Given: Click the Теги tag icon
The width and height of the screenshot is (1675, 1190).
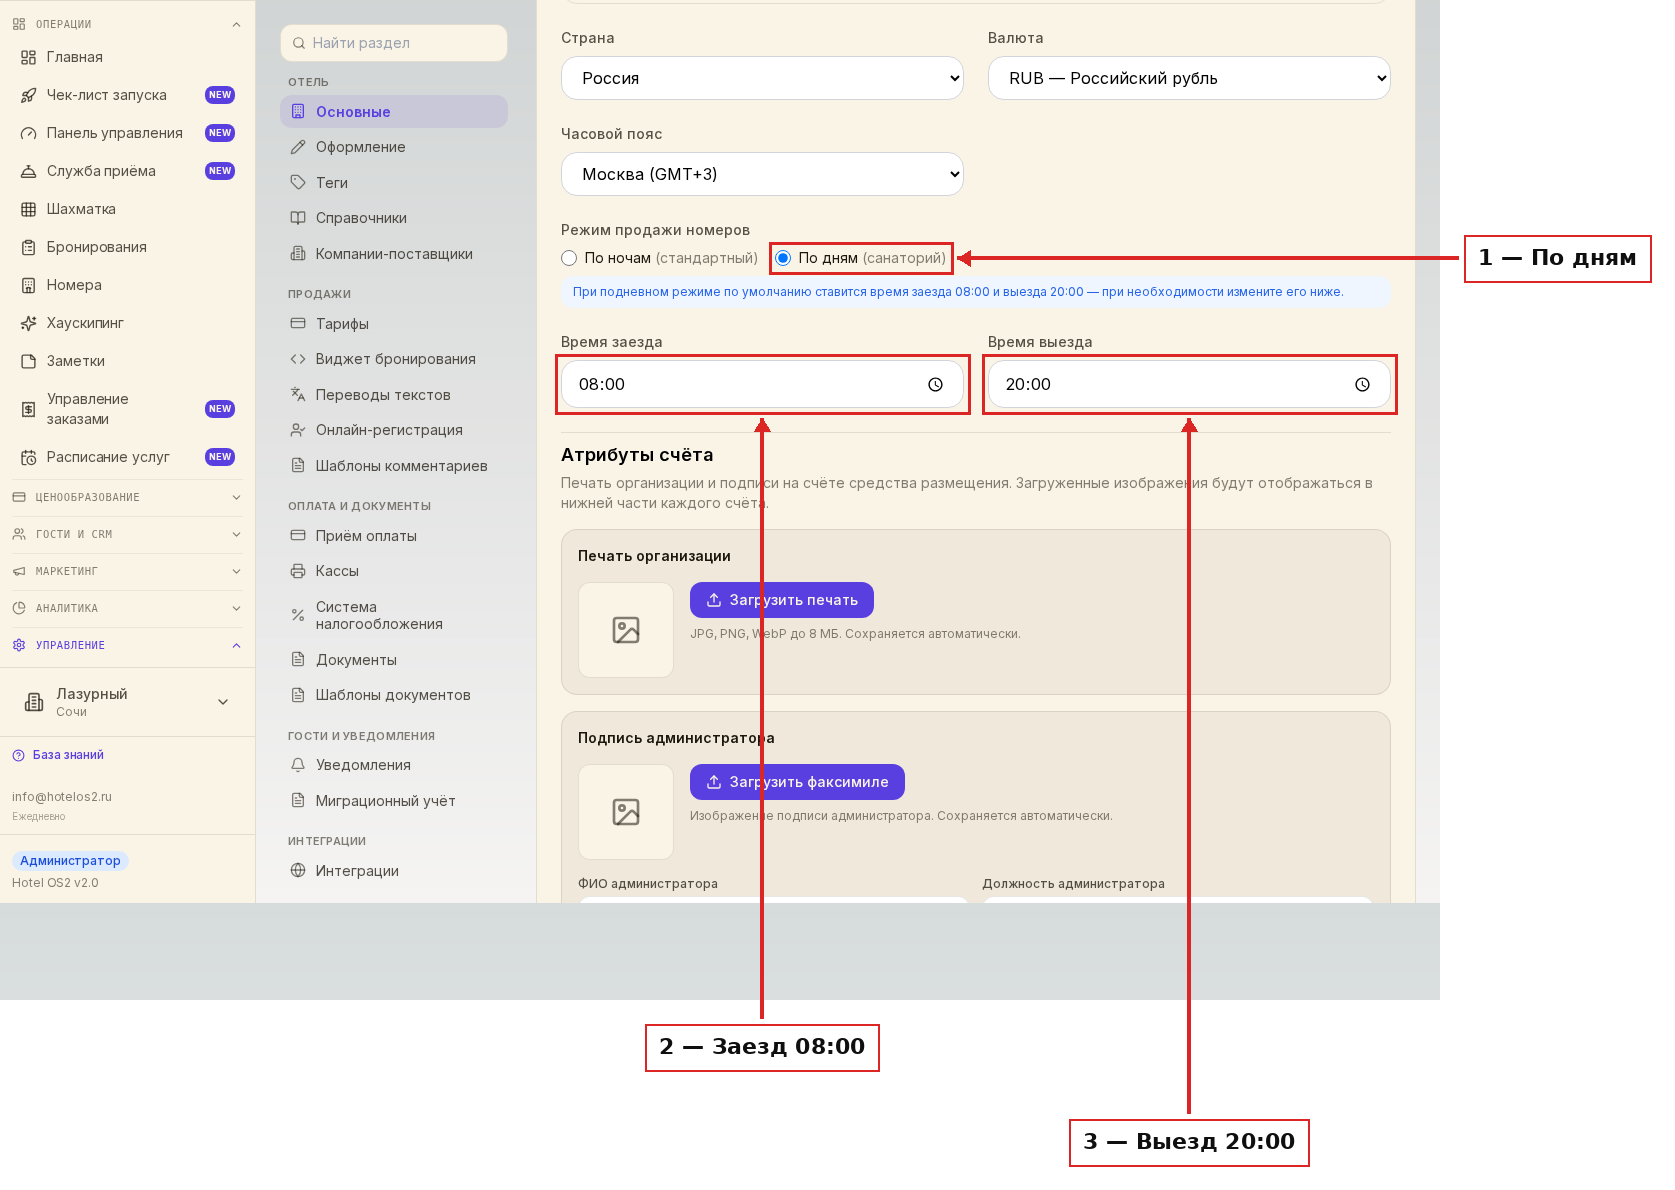Looking at the screenshot, I should coord(298,182).
